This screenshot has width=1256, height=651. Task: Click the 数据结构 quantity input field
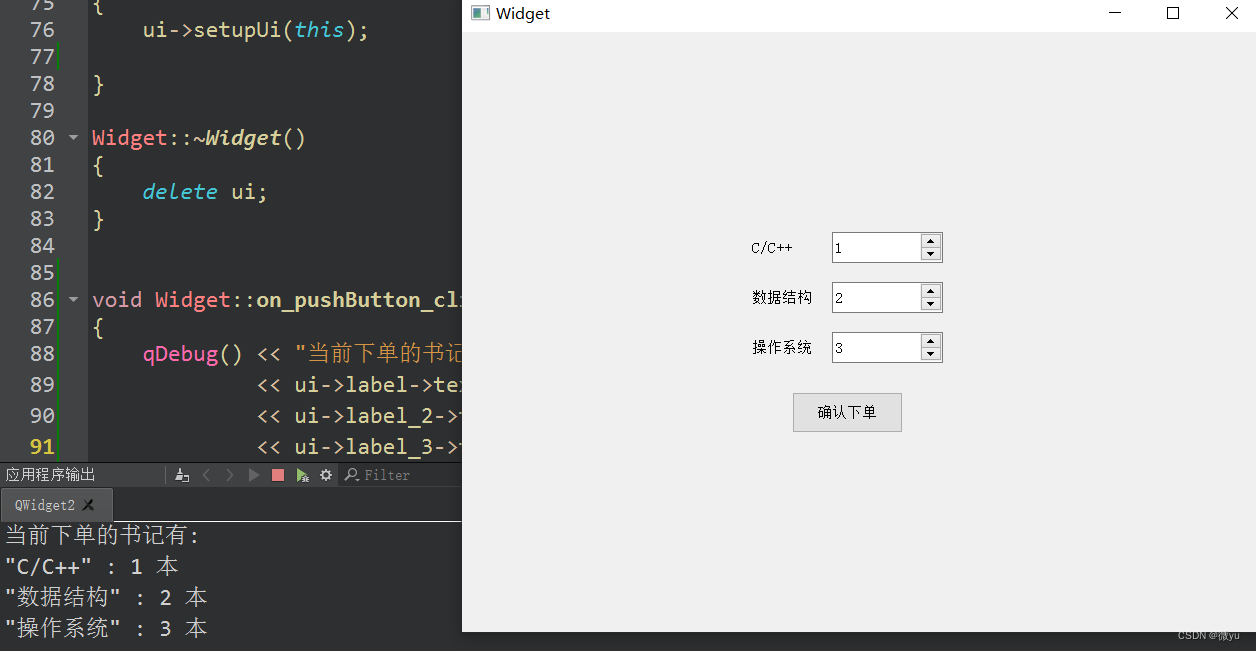876,298
